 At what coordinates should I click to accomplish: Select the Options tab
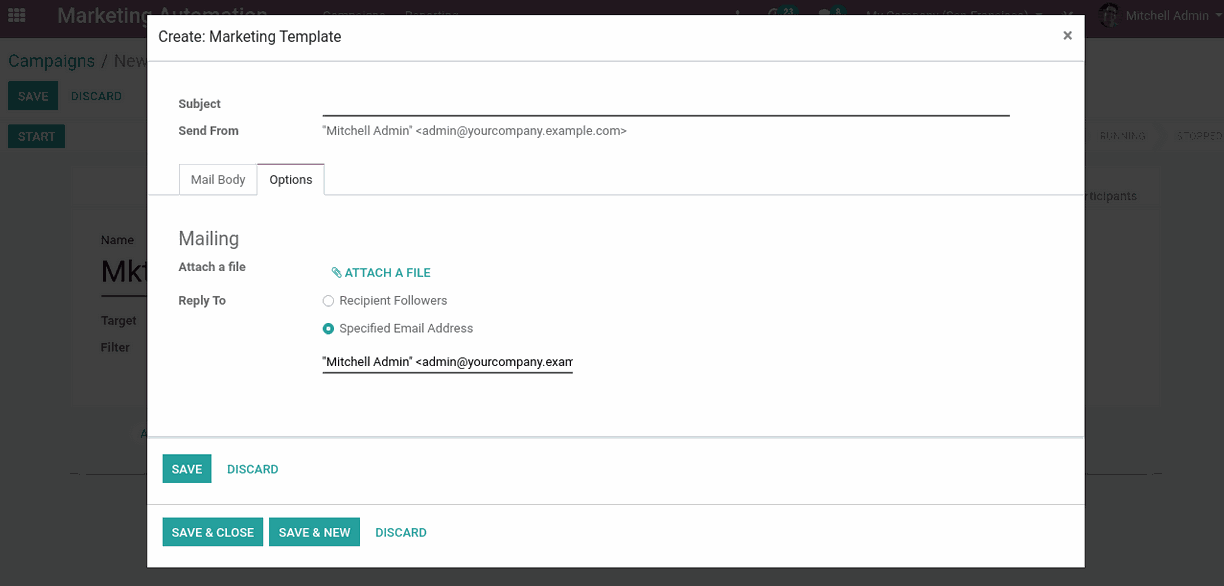[291, 179]
